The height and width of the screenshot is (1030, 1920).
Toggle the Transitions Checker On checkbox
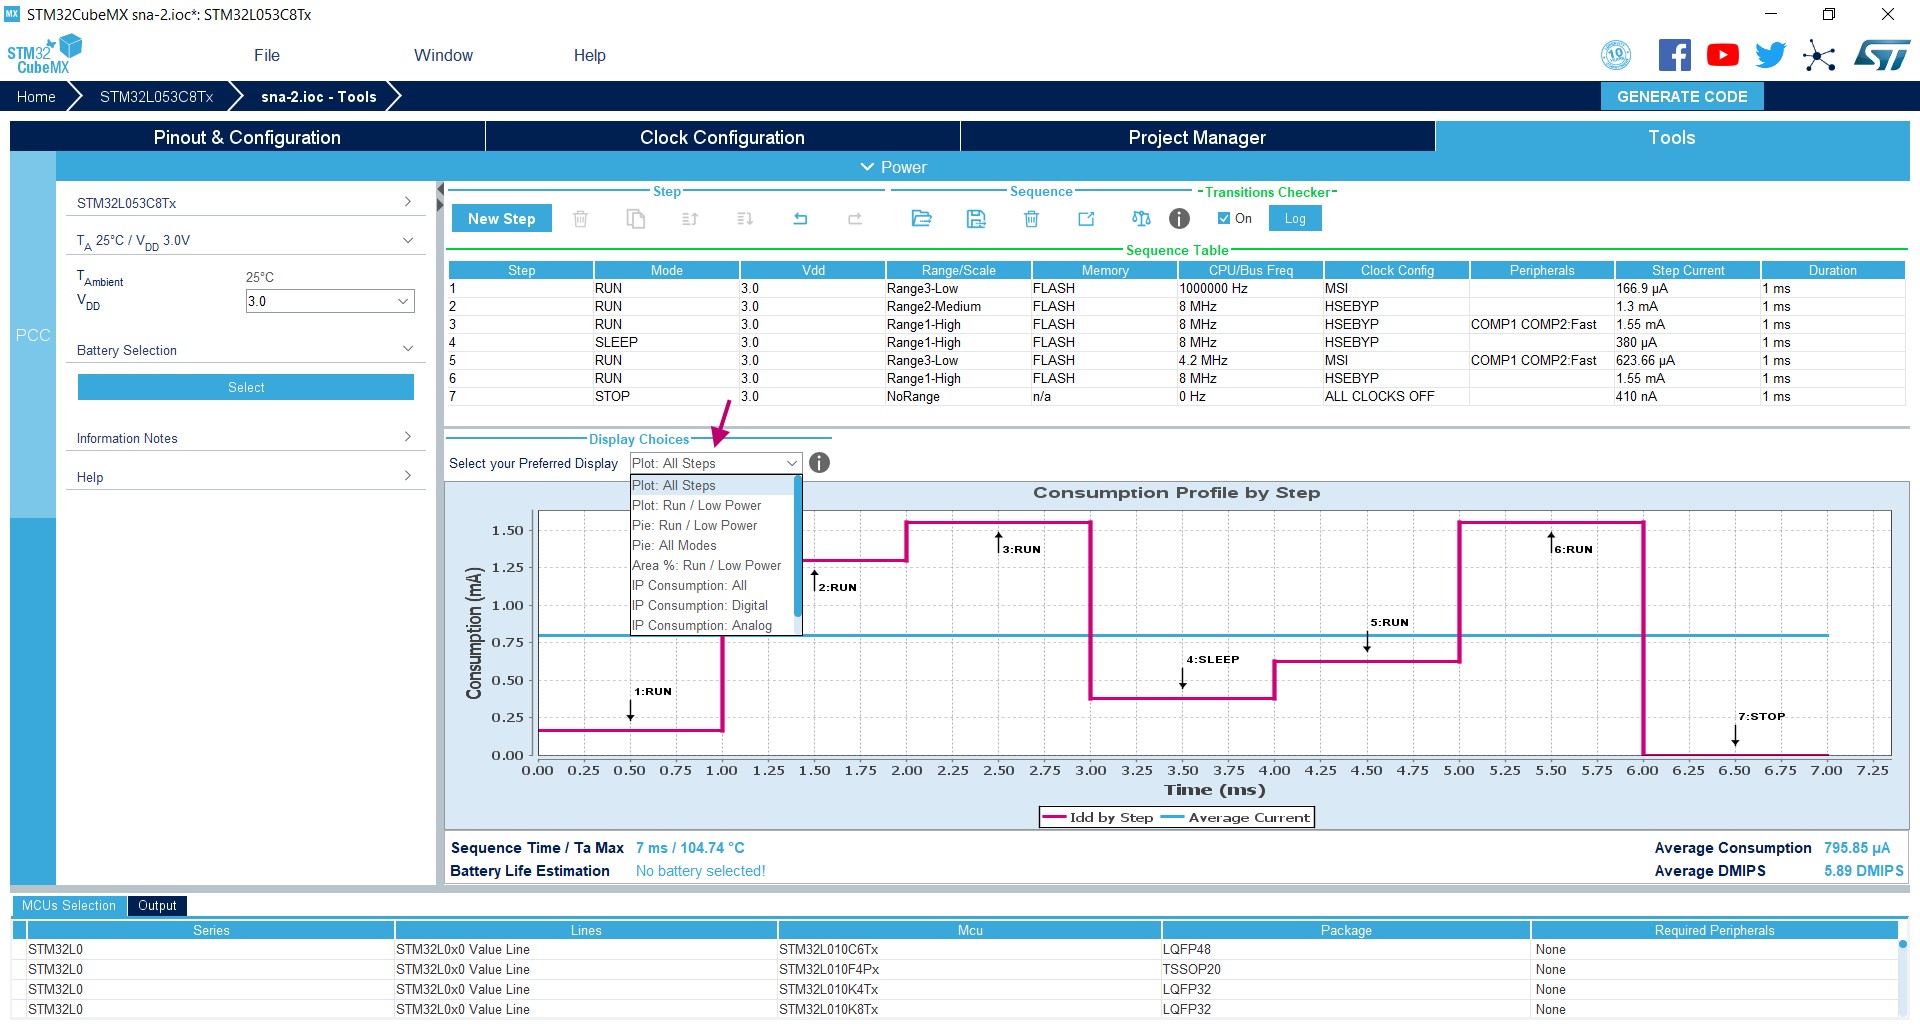click(x=1224, y=219)
